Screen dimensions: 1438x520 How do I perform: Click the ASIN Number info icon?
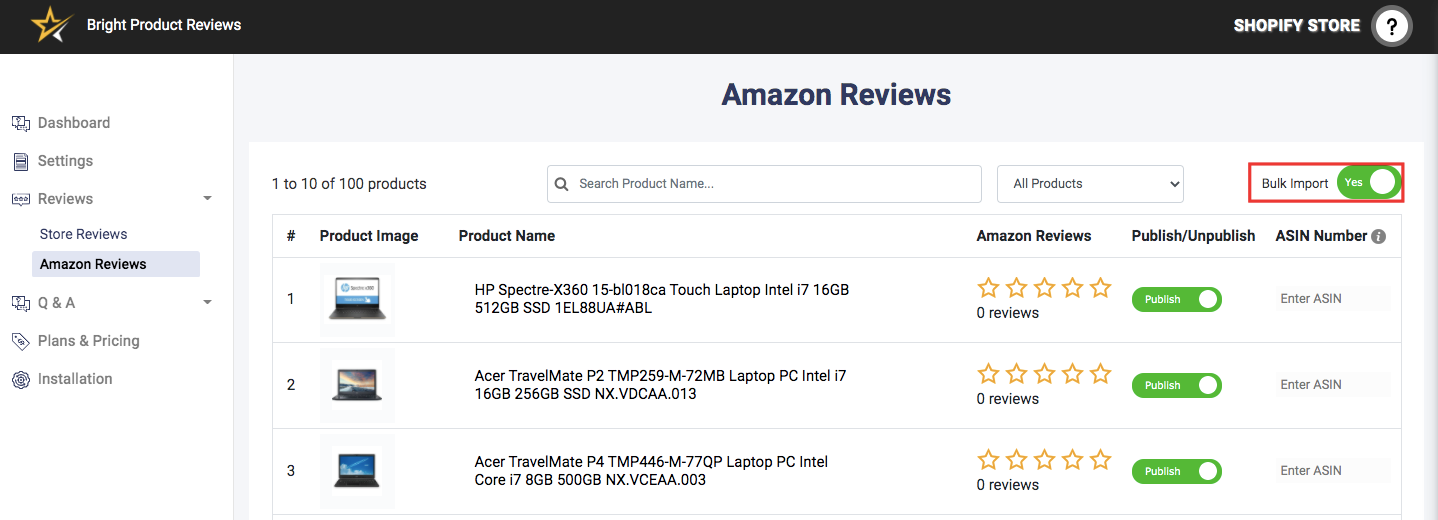tap(1378, 237)
